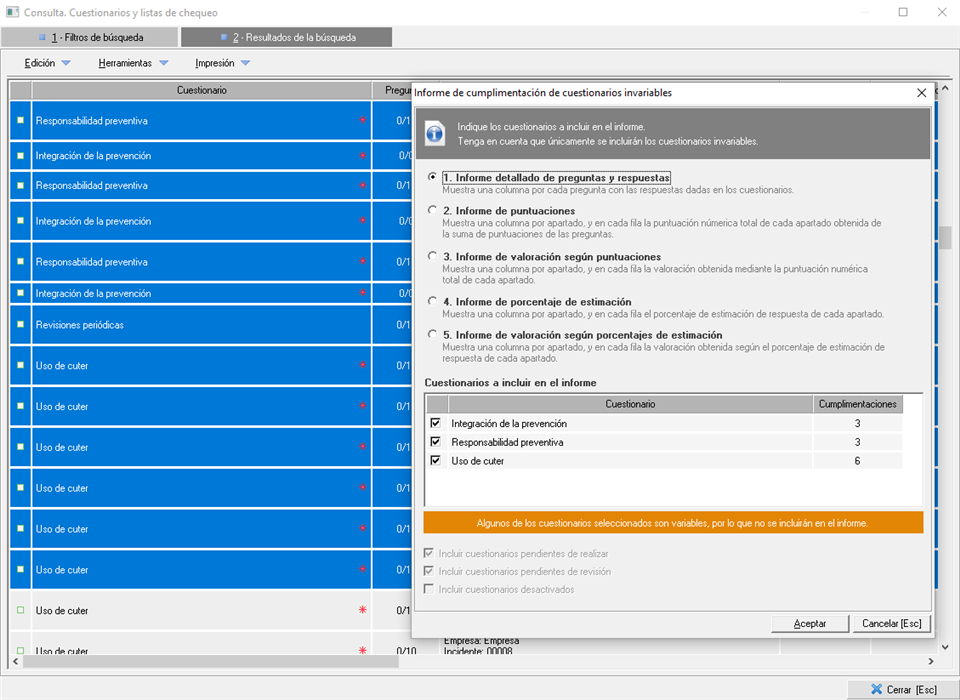Click the application icon in the title bar

pyautogui.click(x=13, y=13)
